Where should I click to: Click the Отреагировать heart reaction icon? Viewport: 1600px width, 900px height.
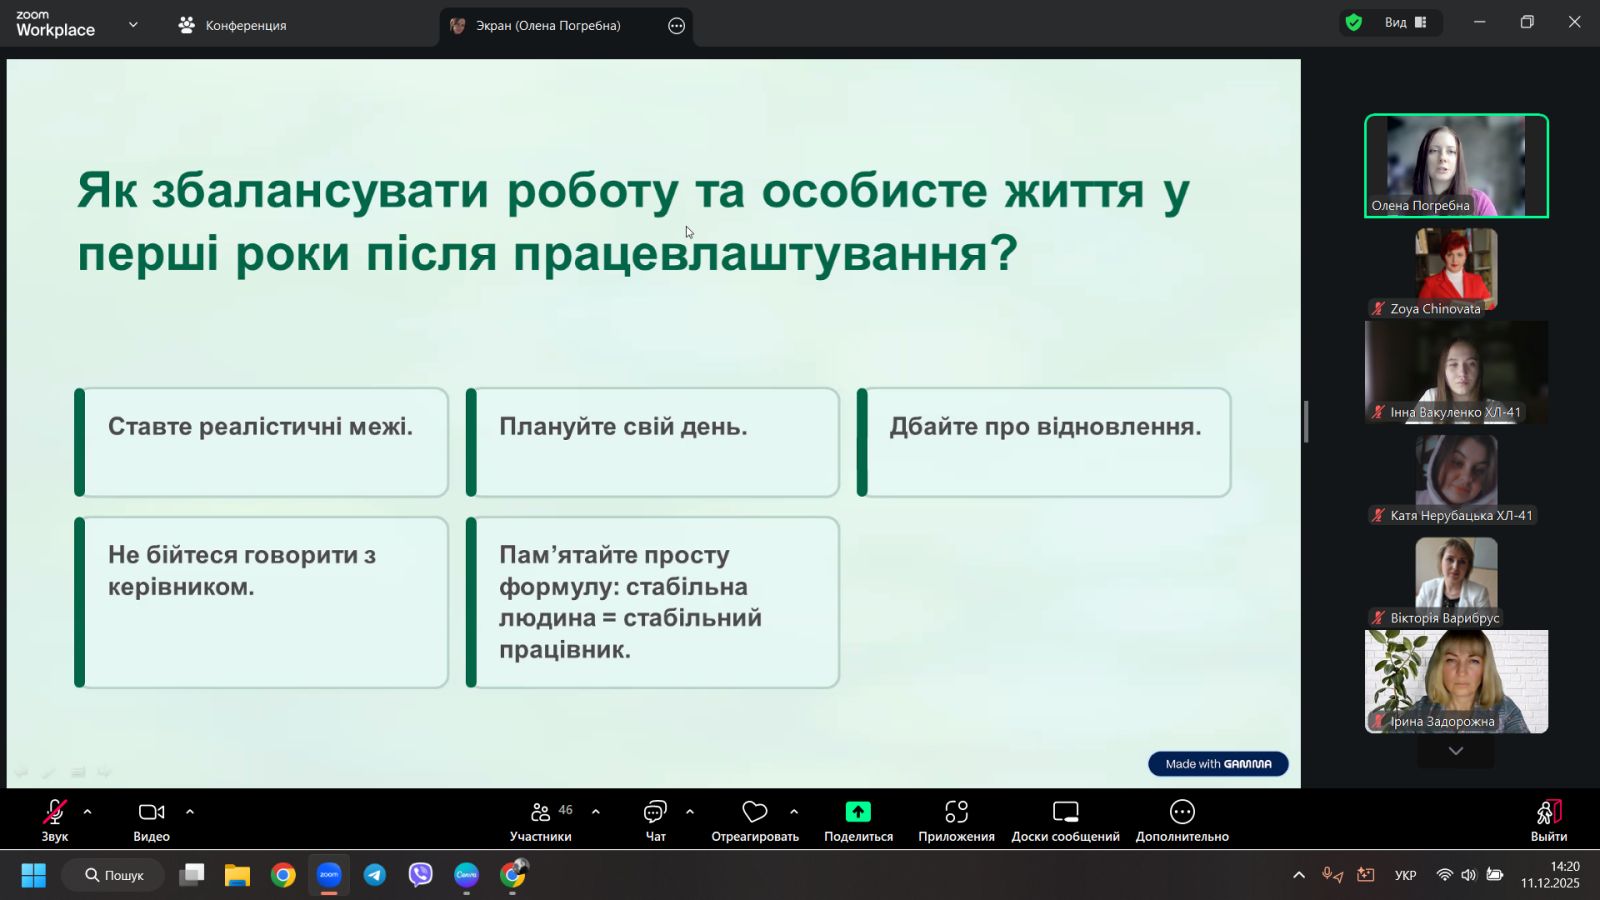(755, 813)
